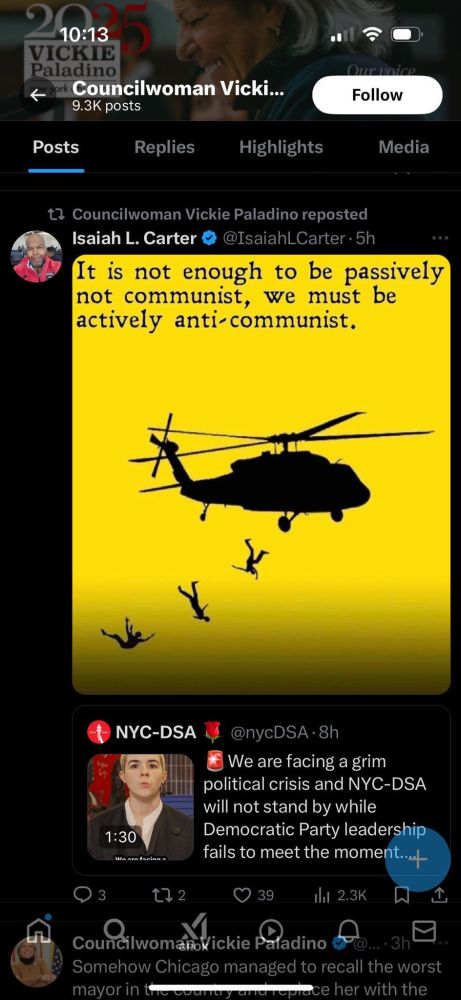The image size is (461, 1000).
Task: Switch to the Highlights tab
Action: (281, 147)
